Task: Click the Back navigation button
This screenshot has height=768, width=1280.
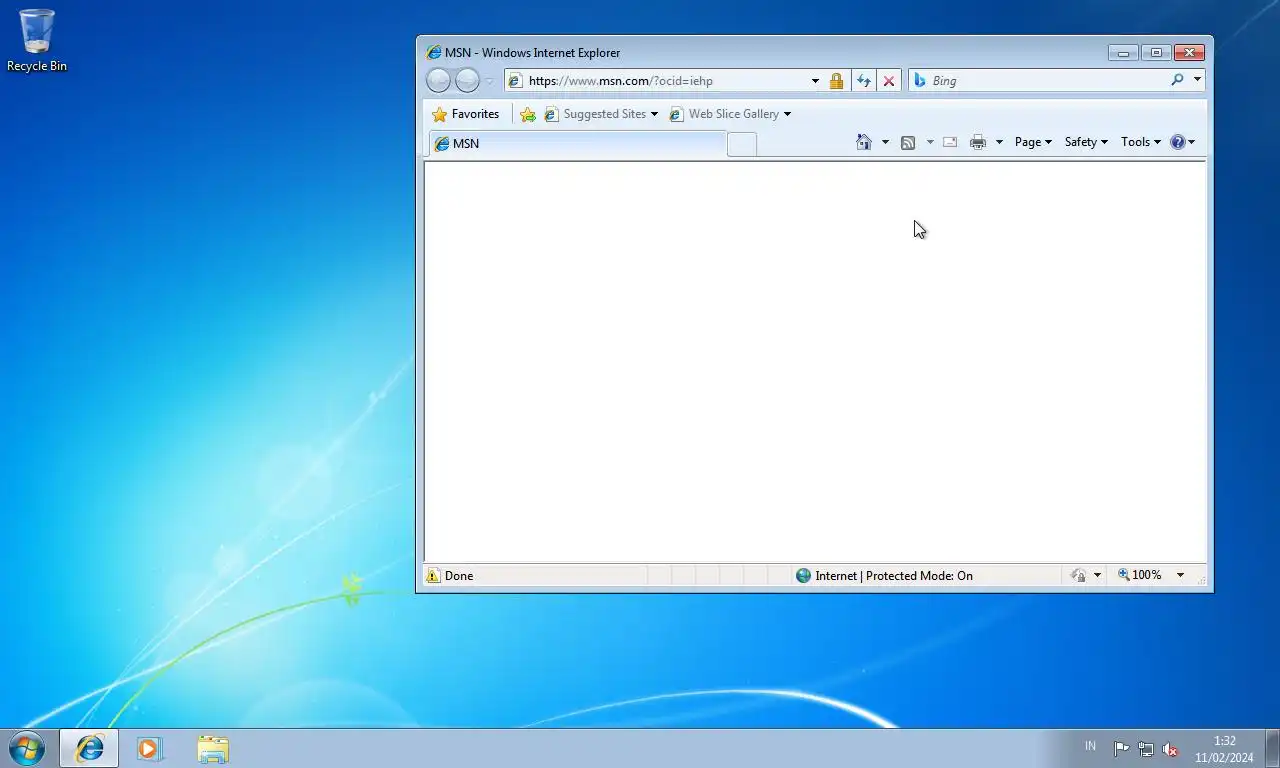Action: [x=438, y=80]
